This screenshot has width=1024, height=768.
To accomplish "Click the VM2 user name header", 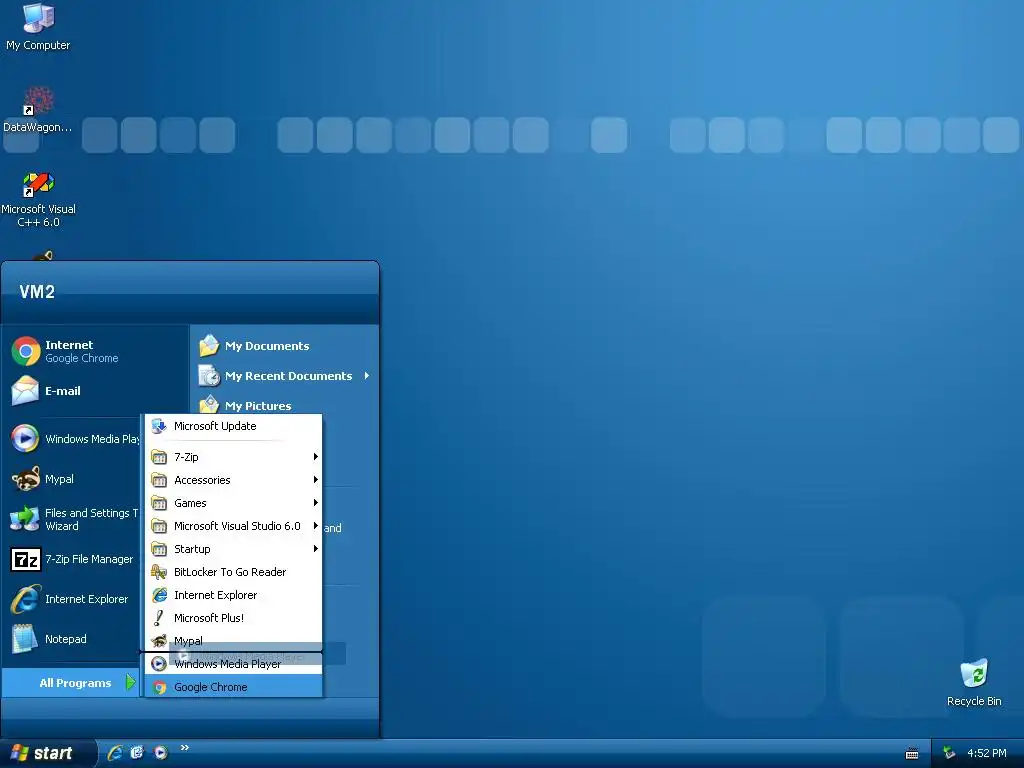I will (37, 292).
